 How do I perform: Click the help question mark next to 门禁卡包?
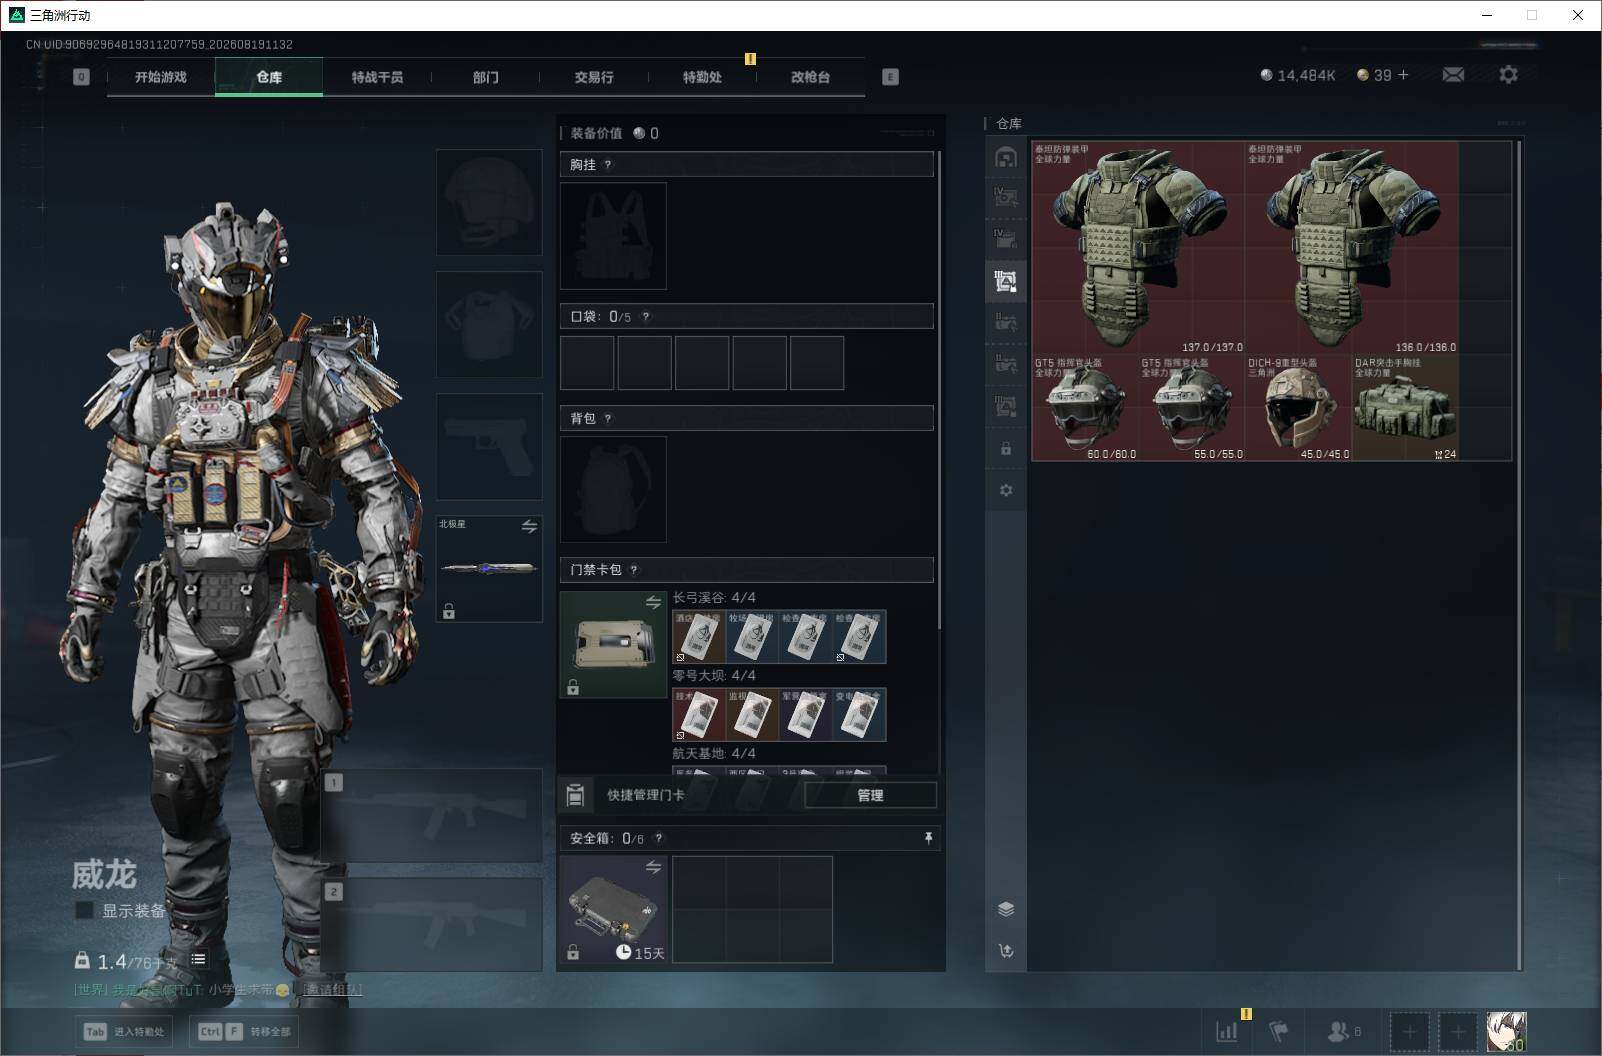pos(634,570)
